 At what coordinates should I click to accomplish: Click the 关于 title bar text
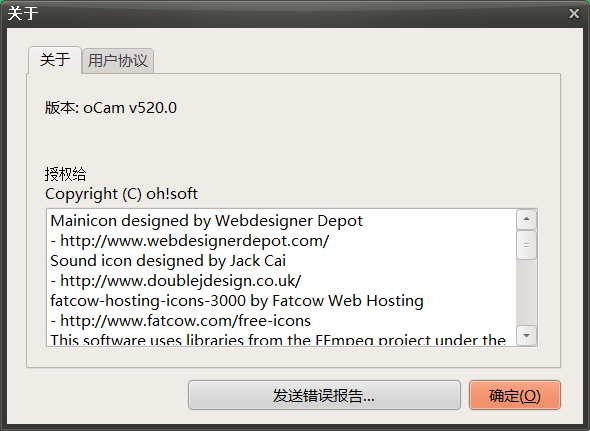(23, 14)
